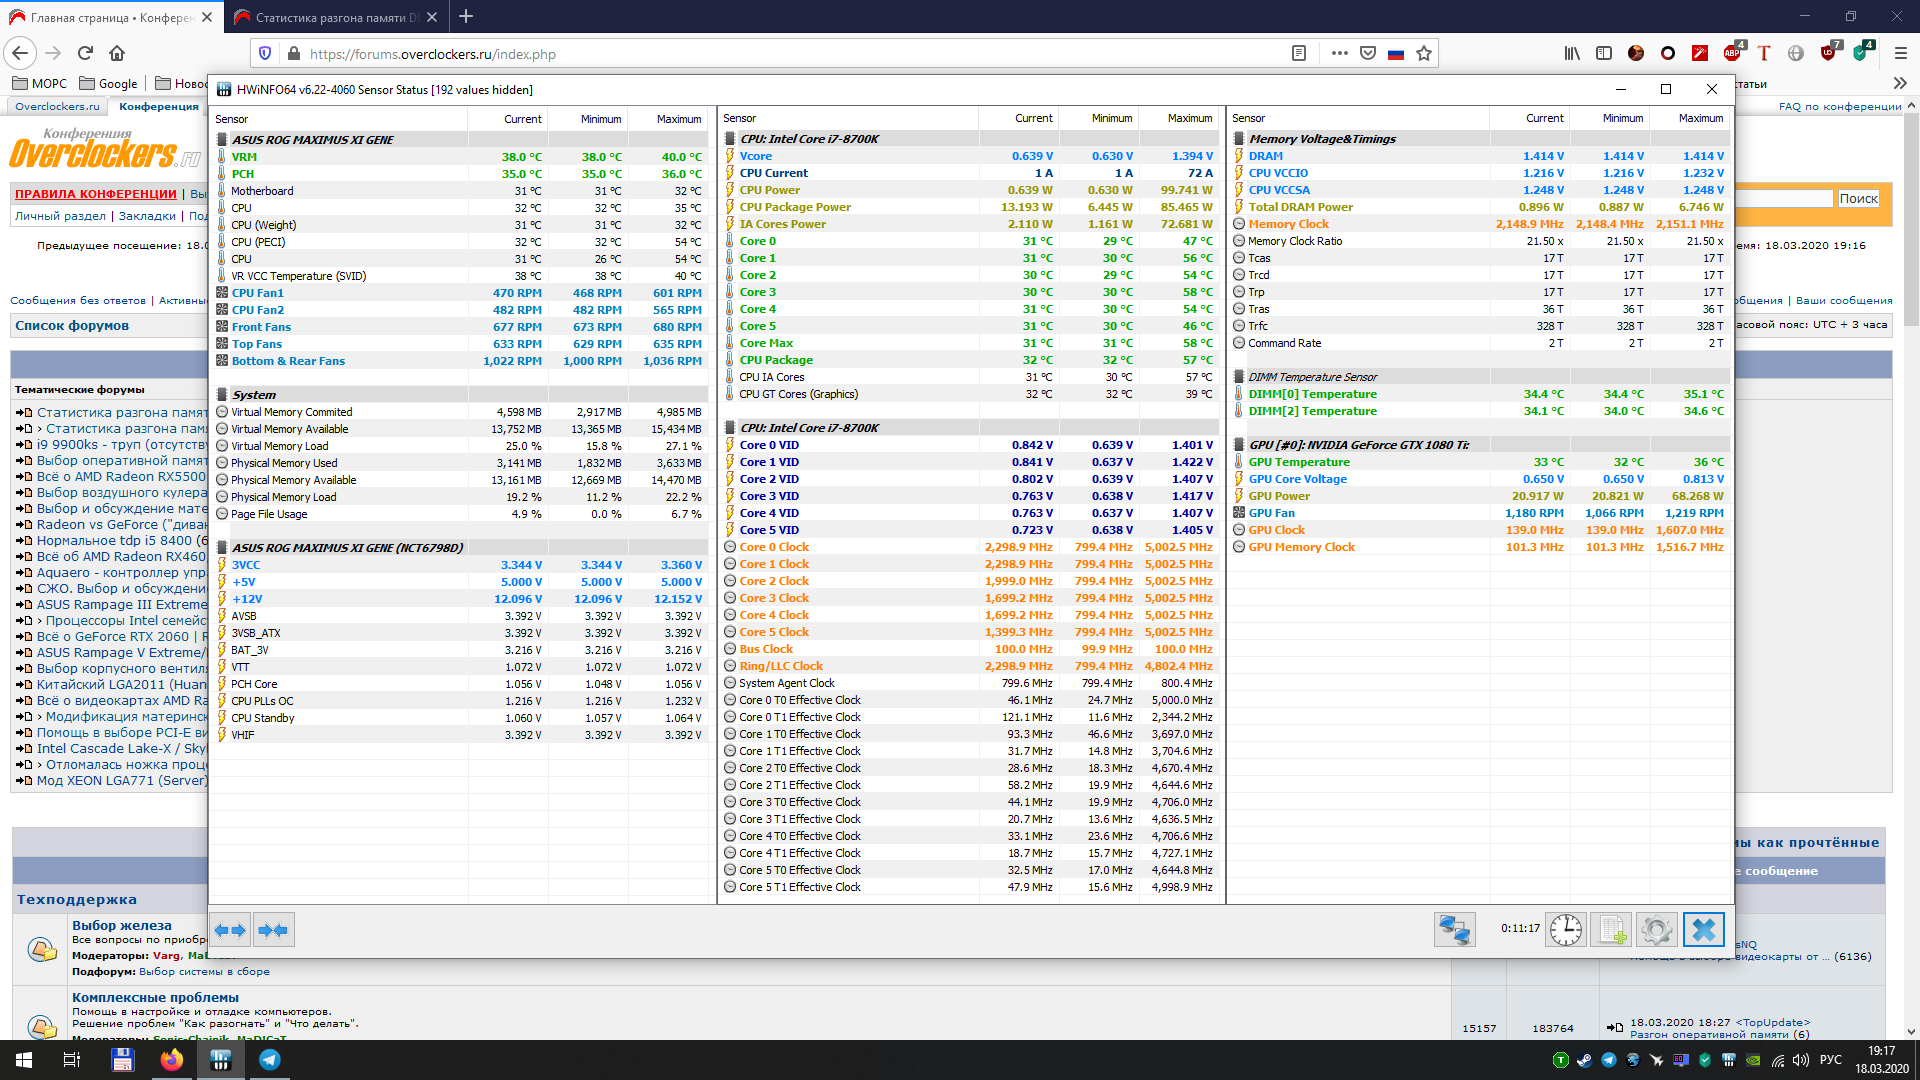Click the collapse columns arrows button in HWiNFO

coord(273,930)
